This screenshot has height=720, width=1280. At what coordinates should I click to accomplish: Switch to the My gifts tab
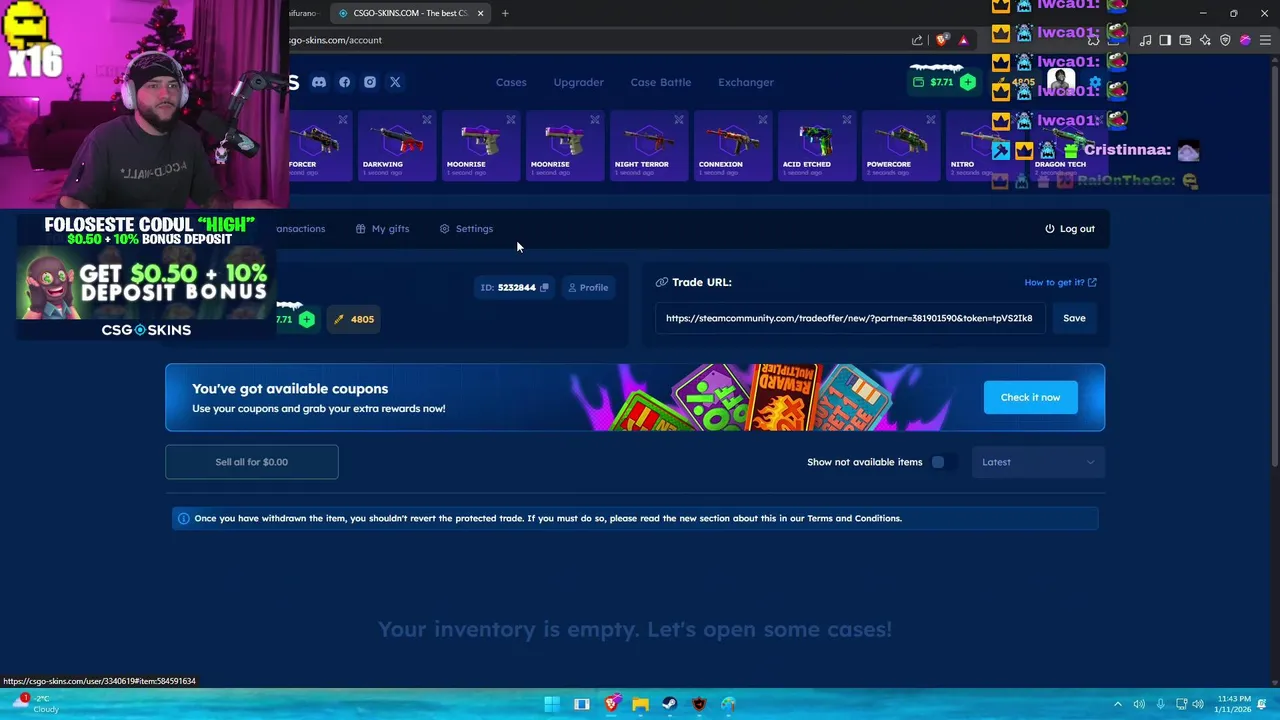[x=382, y=229]
